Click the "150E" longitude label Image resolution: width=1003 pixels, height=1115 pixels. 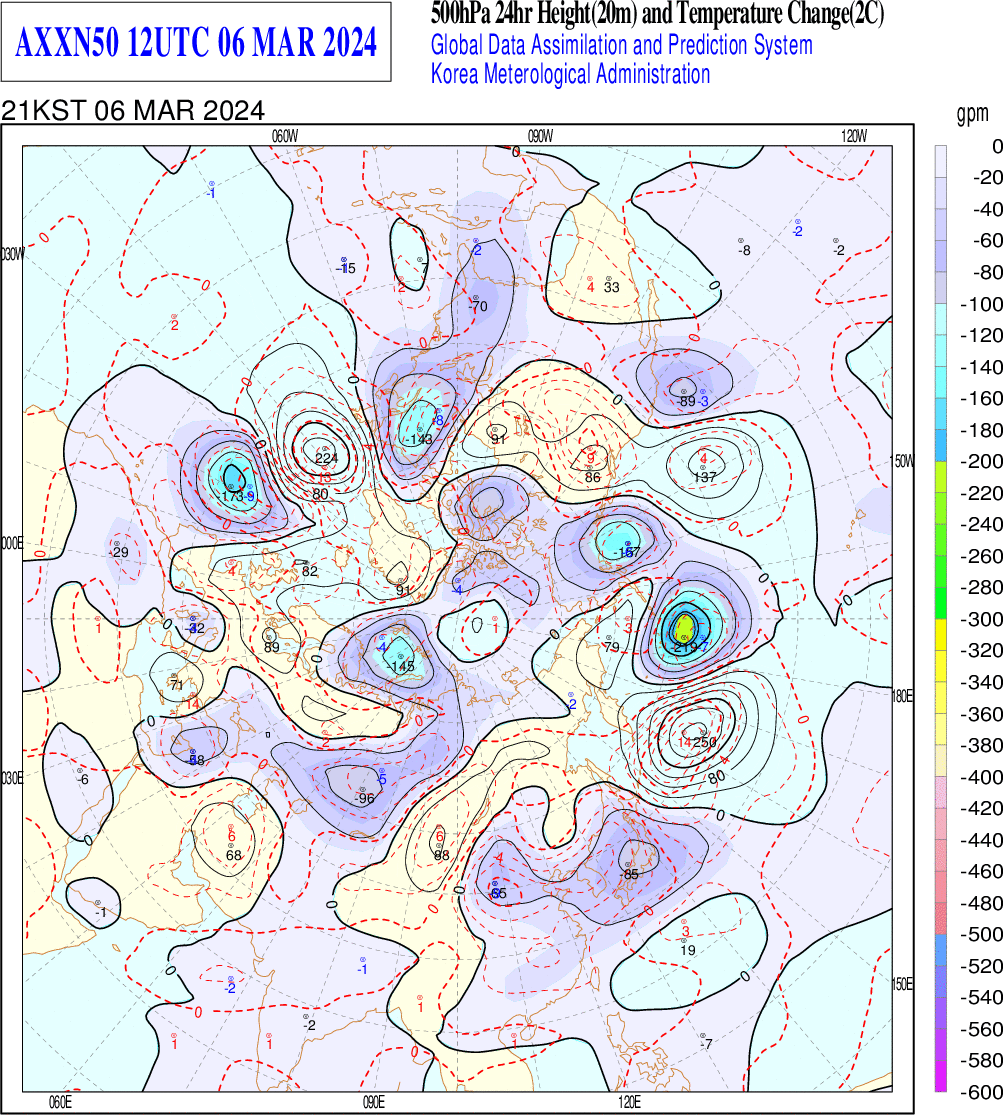(x=903, y=984)
